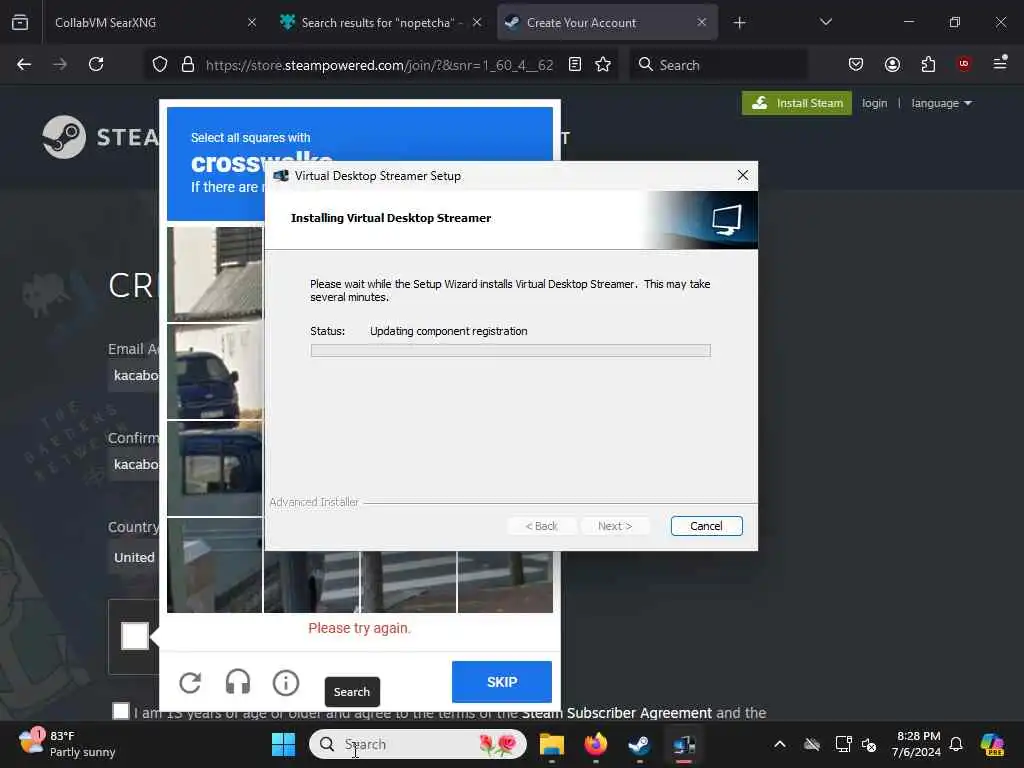Viewport: 1024px width, 768px height.
Task: Click the Country field showing United
Action: click(134, 557)
